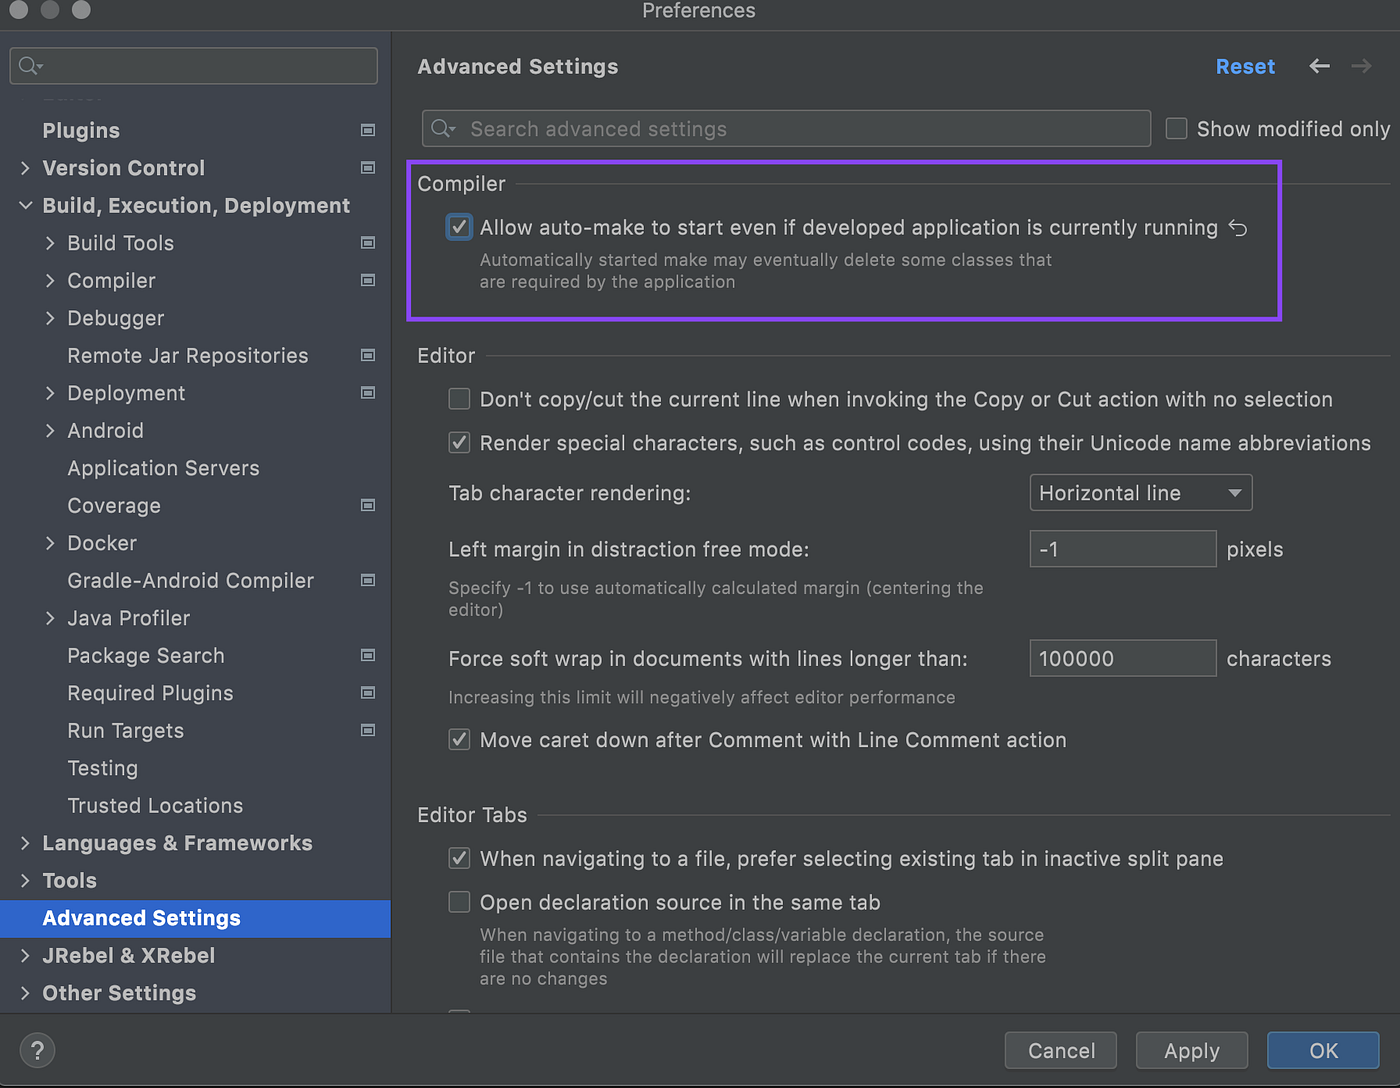Open the help question mark icon
This screenshot has width=1400, height=1088.
click(37, 1050)
